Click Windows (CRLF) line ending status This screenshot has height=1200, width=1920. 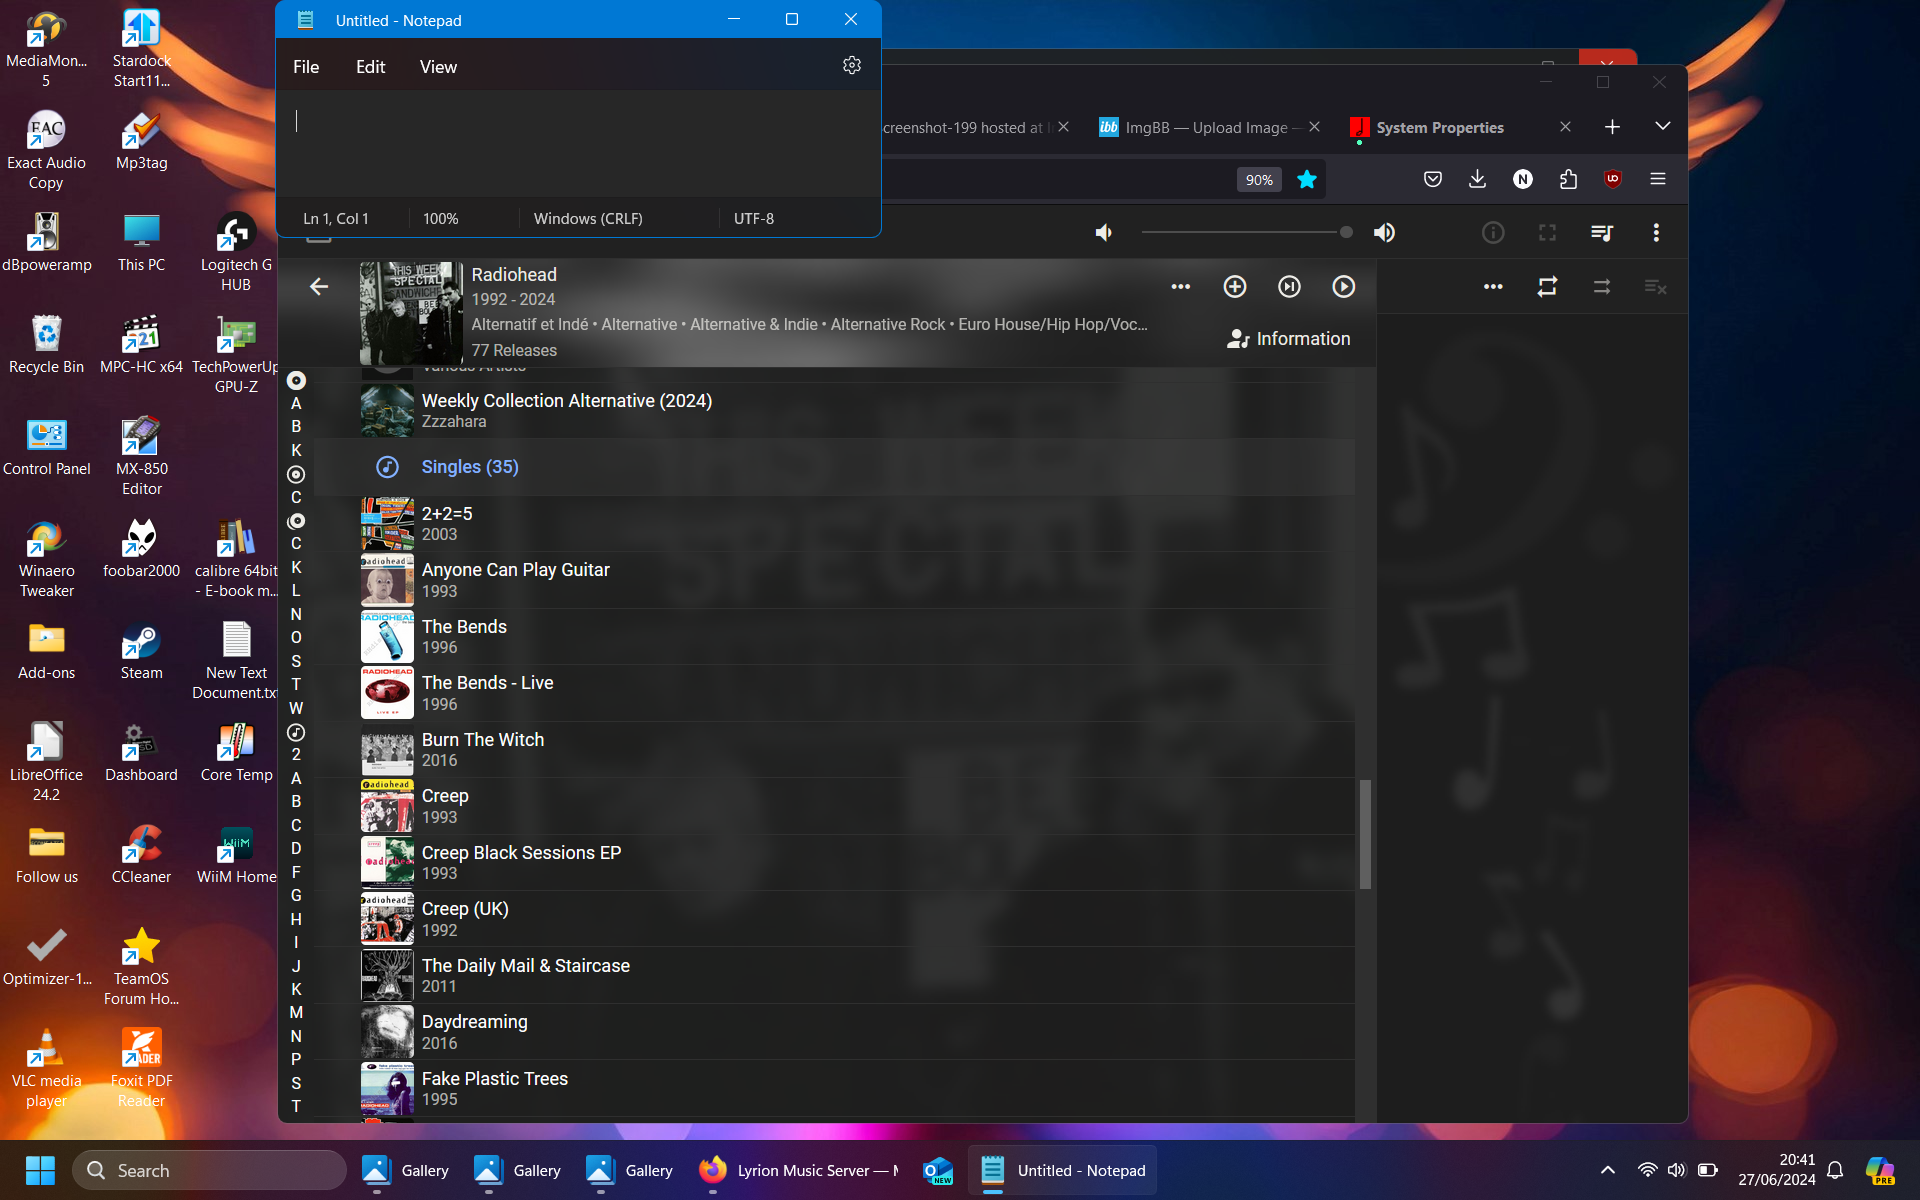(x=588, y=219)
